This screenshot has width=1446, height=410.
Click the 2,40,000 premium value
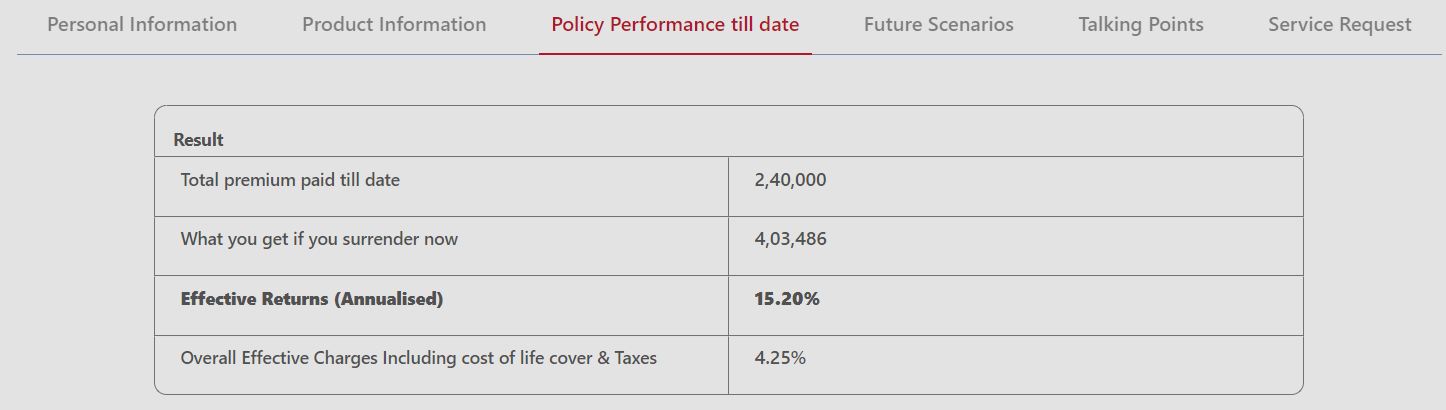coord(790,180)
